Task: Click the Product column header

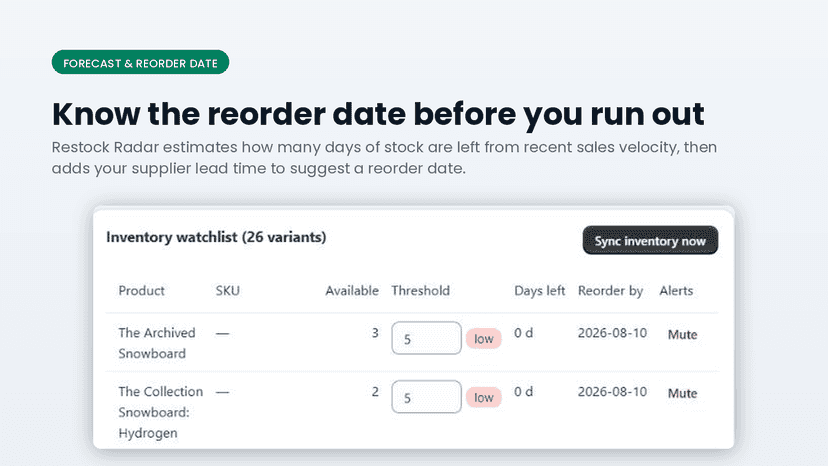Action: pyautogui.click(x=142, y=291)
